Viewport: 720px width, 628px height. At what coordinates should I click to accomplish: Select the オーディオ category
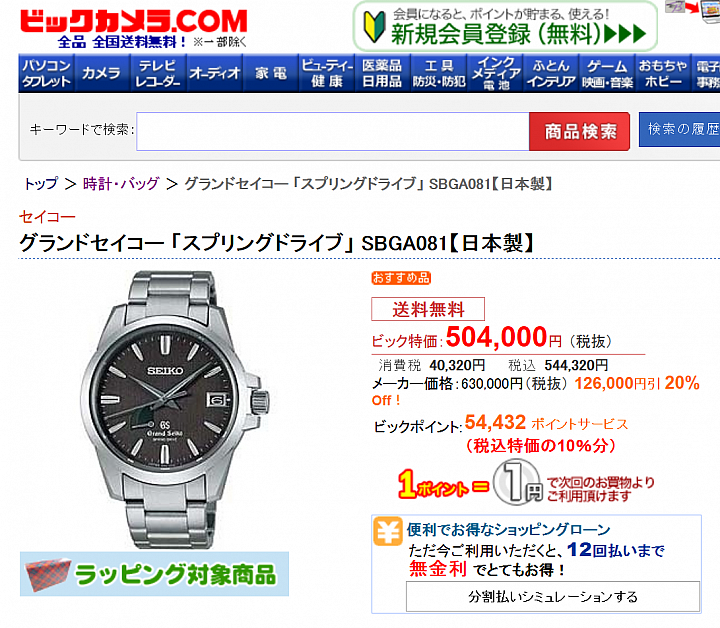(214, 73)
